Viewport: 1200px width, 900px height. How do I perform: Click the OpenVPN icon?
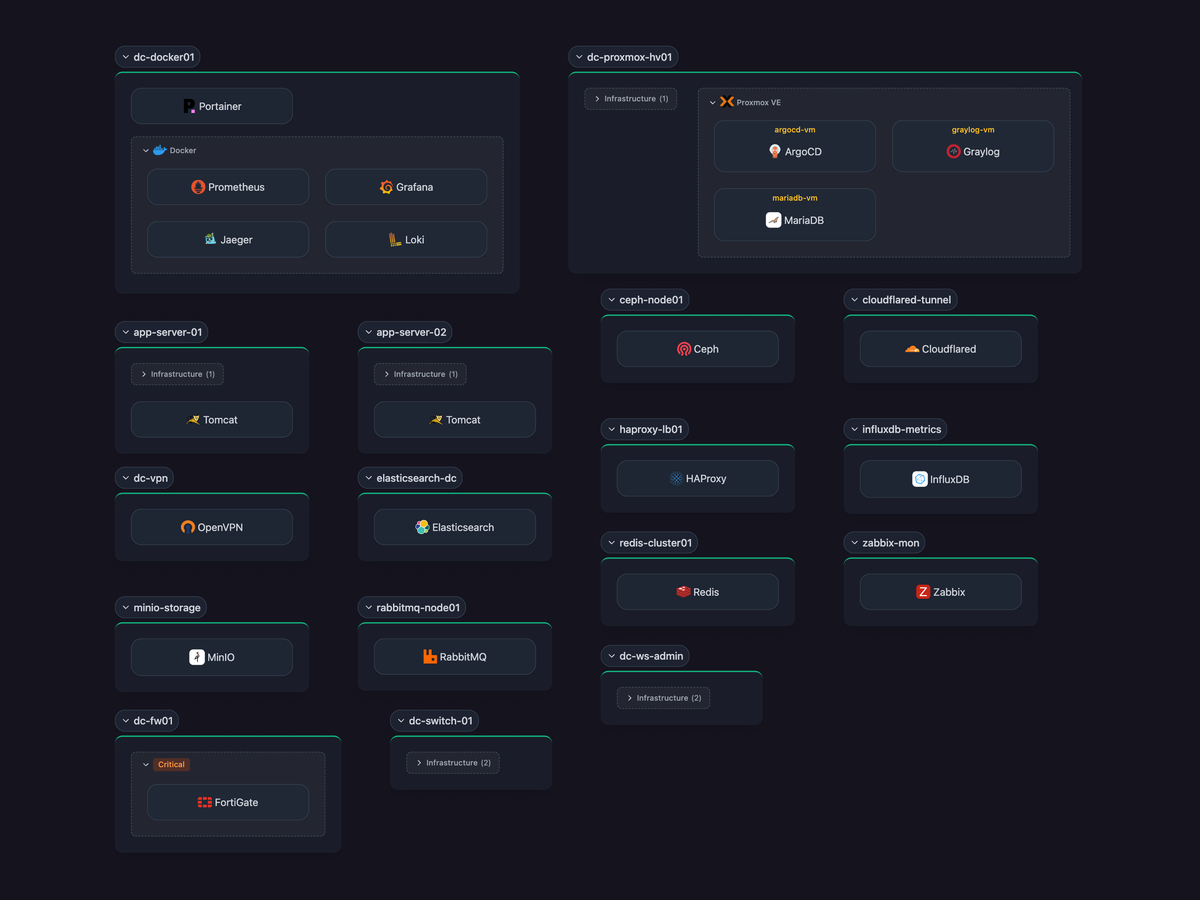[187, 527]
